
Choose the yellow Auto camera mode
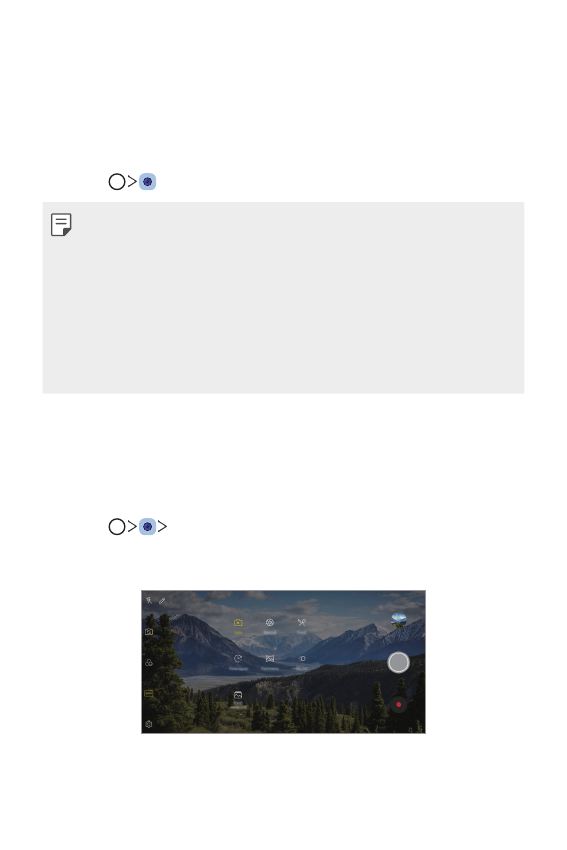click(238, 623)
